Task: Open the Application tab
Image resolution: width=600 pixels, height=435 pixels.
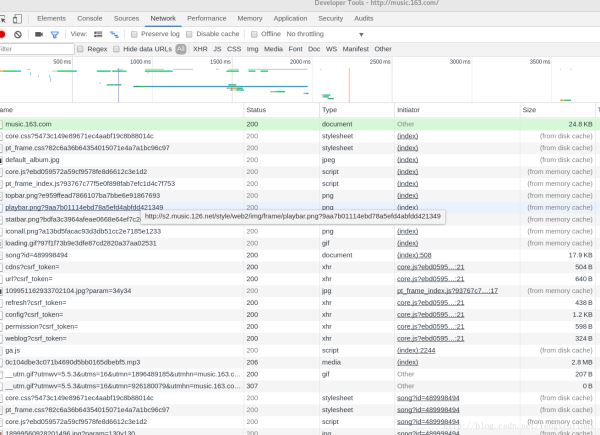Action: [290, 18]
